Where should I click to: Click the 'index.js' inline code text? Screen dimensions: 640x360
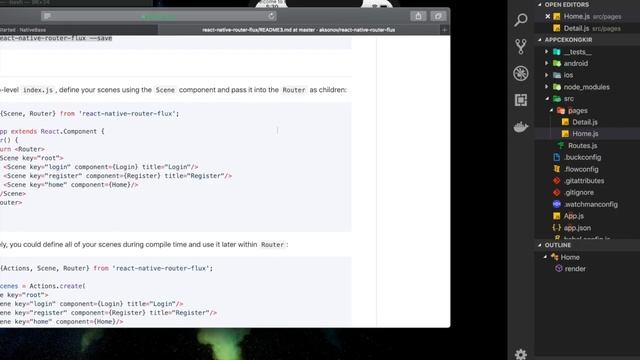point(38,90)
